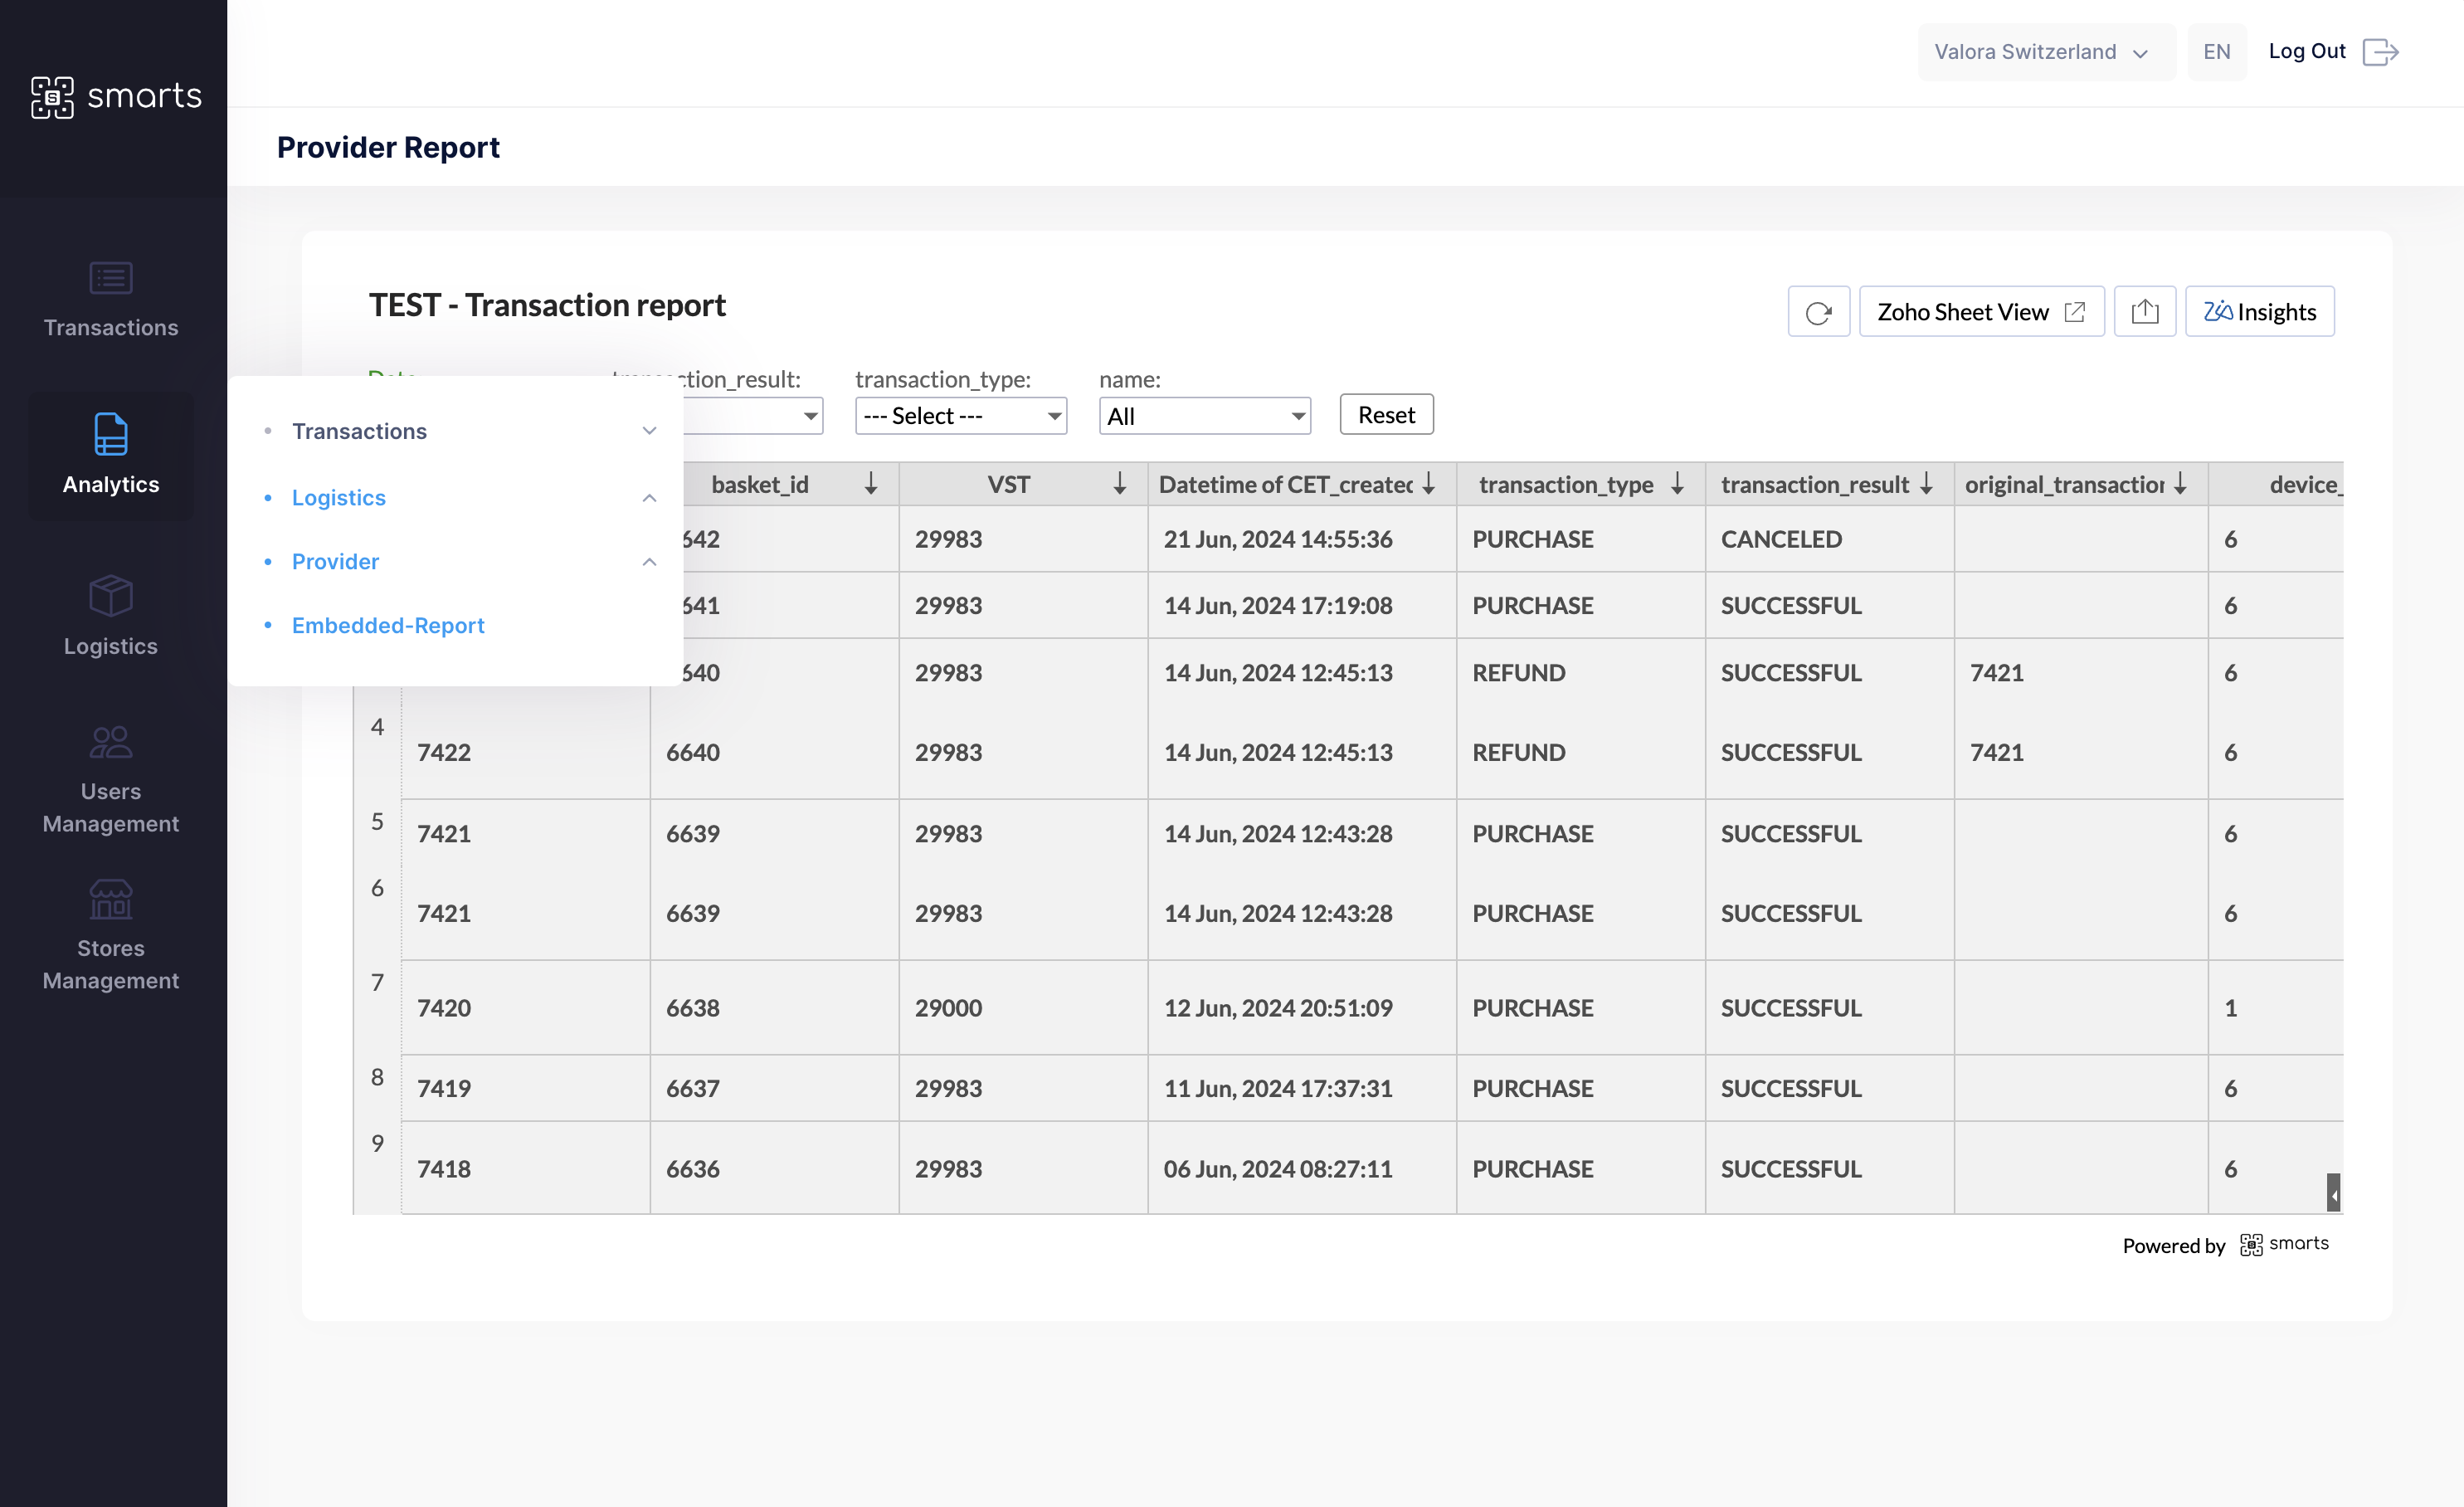Select Logistics in Analytics flyout menu
Image resolution: width=2464 pixels, height=1507 pixels.
(338, 497)
